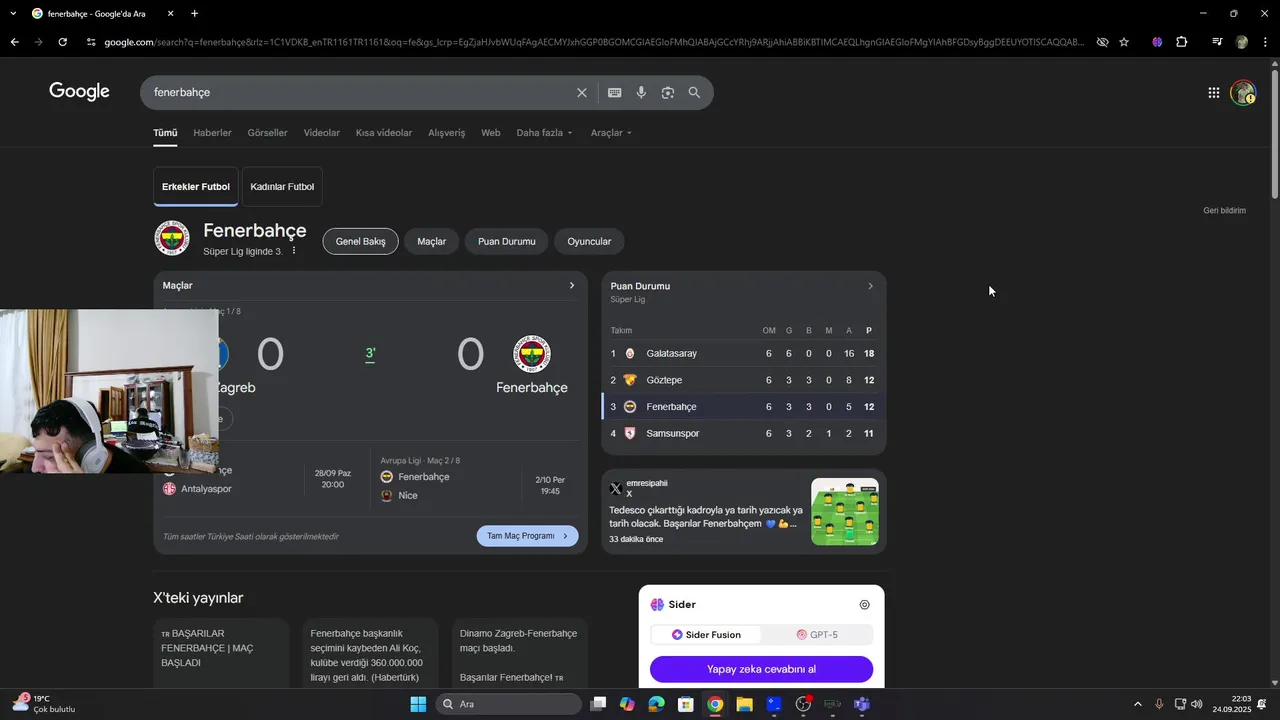Screen dimensions: 1280x720
Task: Open the Chrome extensions puzzle icon
Action: pyautogui.click(x=1182, y=42)
